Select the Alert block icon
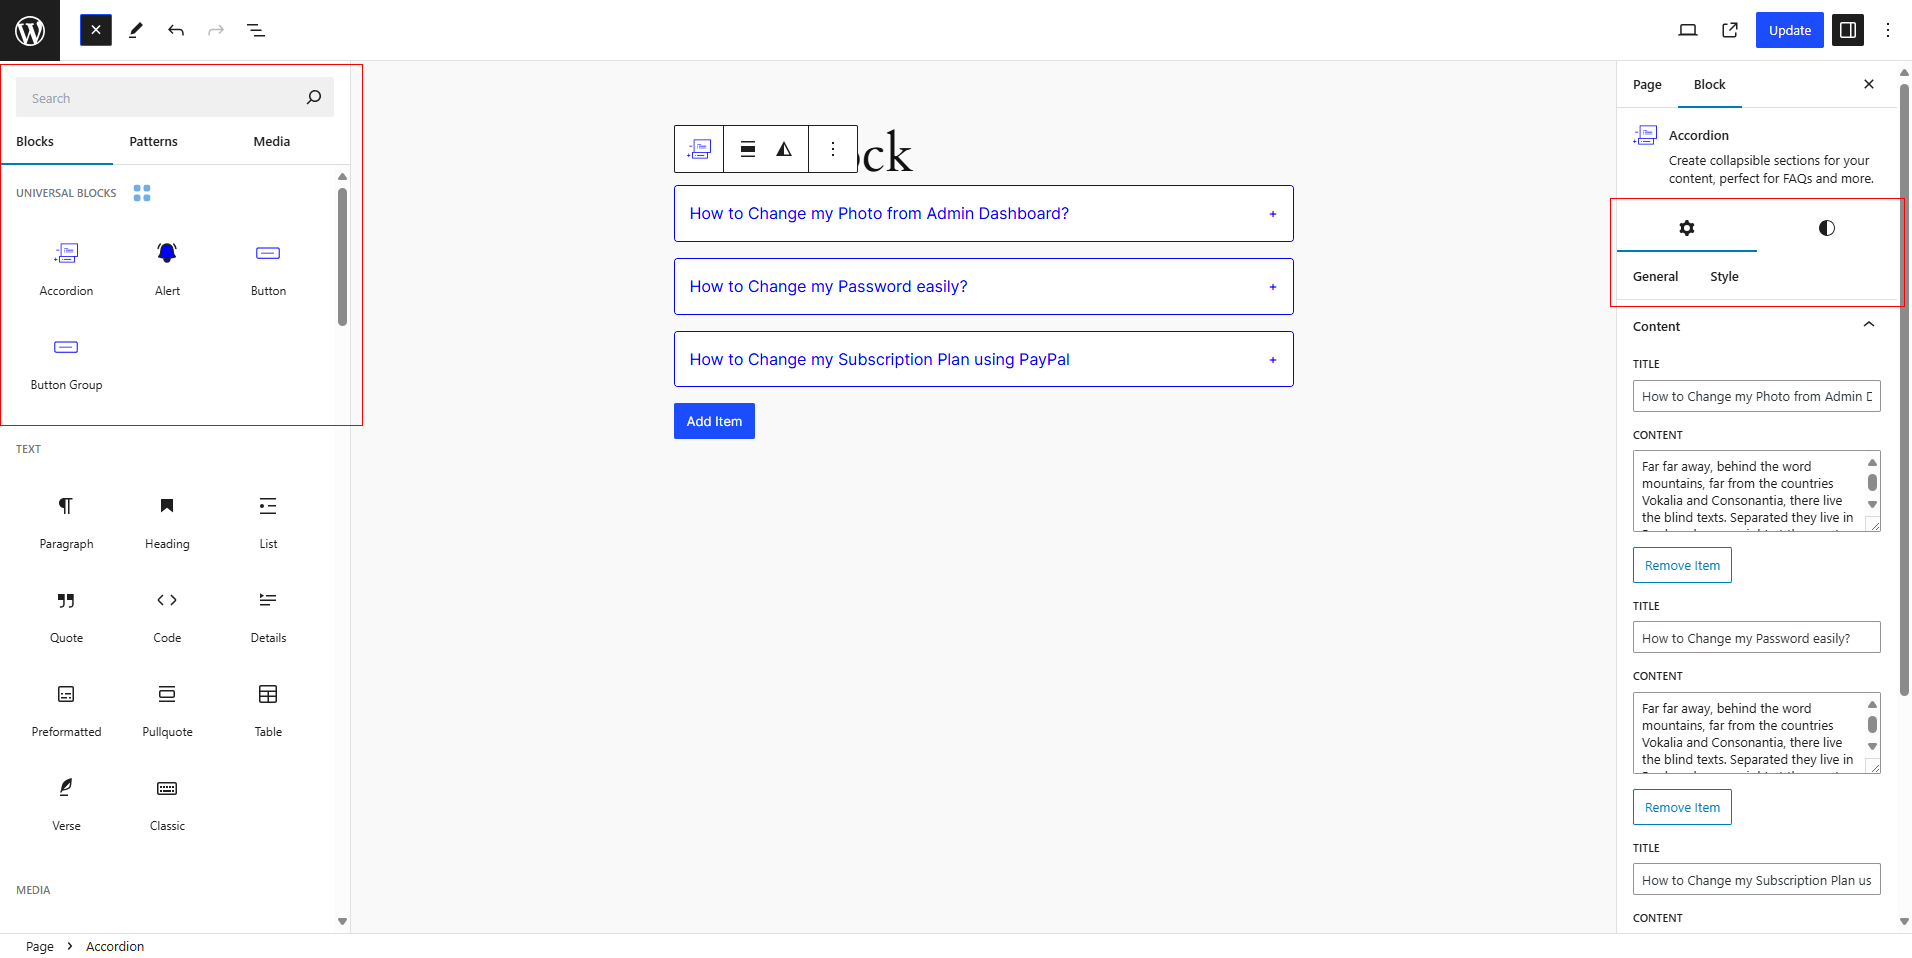Viewport: 1912px width, 958px height. (x=167, y=253)
